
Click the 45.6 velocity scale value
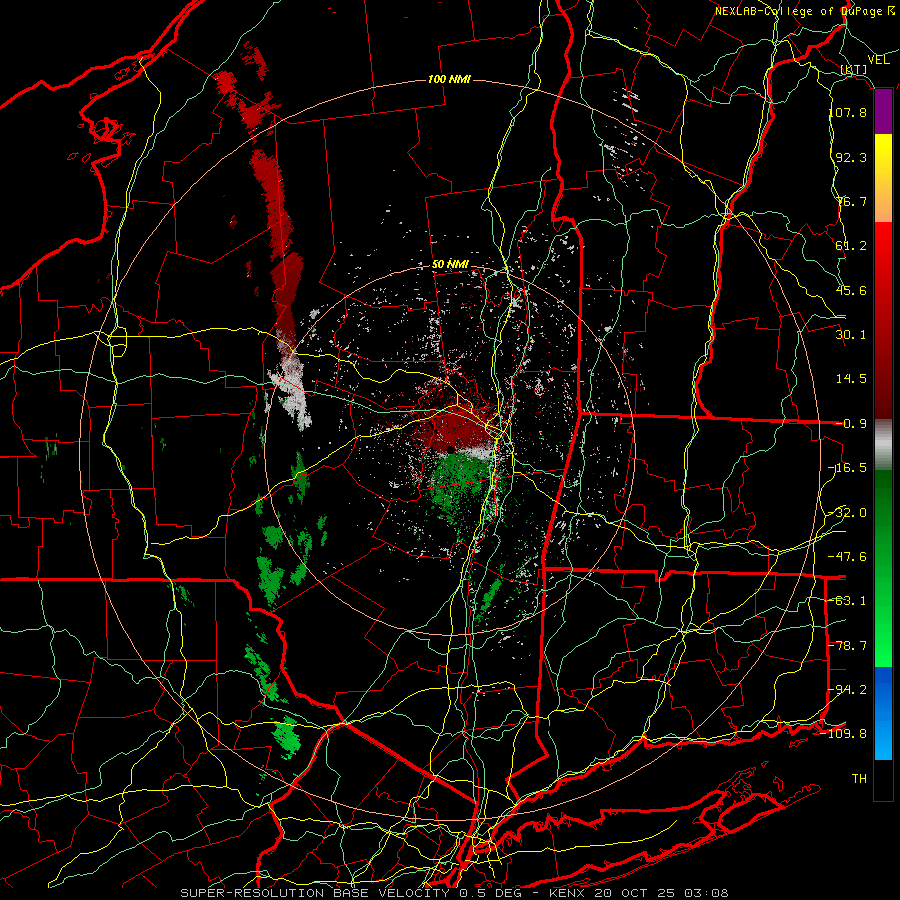coord(851,290)
